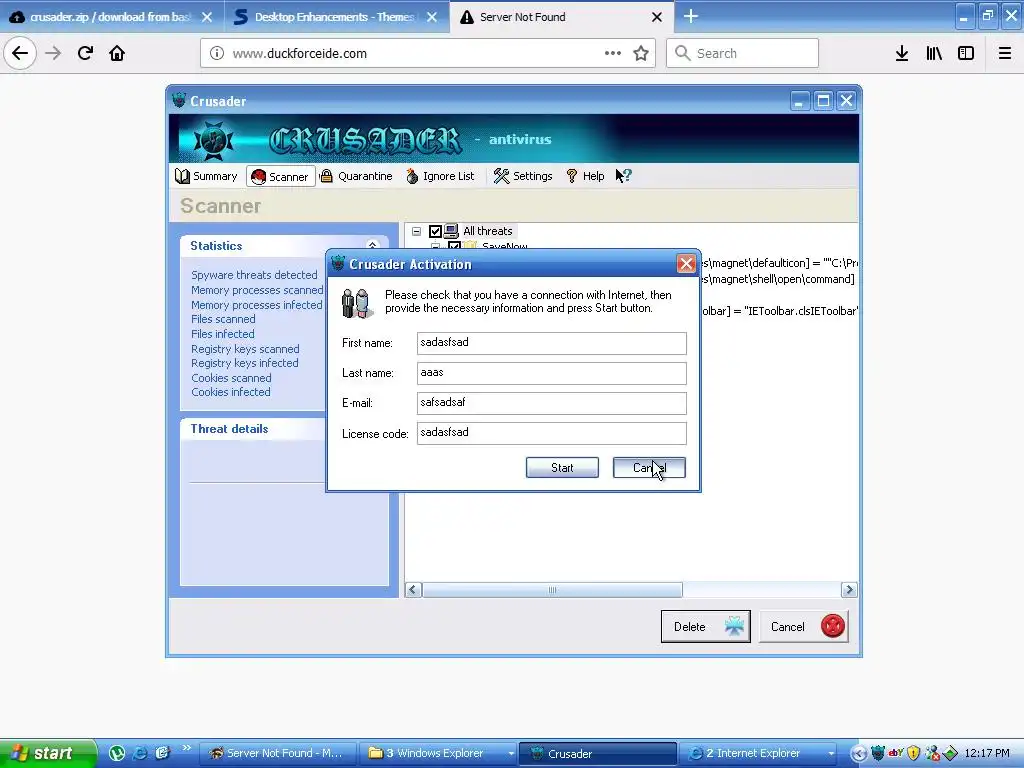Open the Firefox Library icon
The width and height of the screenshot is (1024, 768).
tap(934, 54)
